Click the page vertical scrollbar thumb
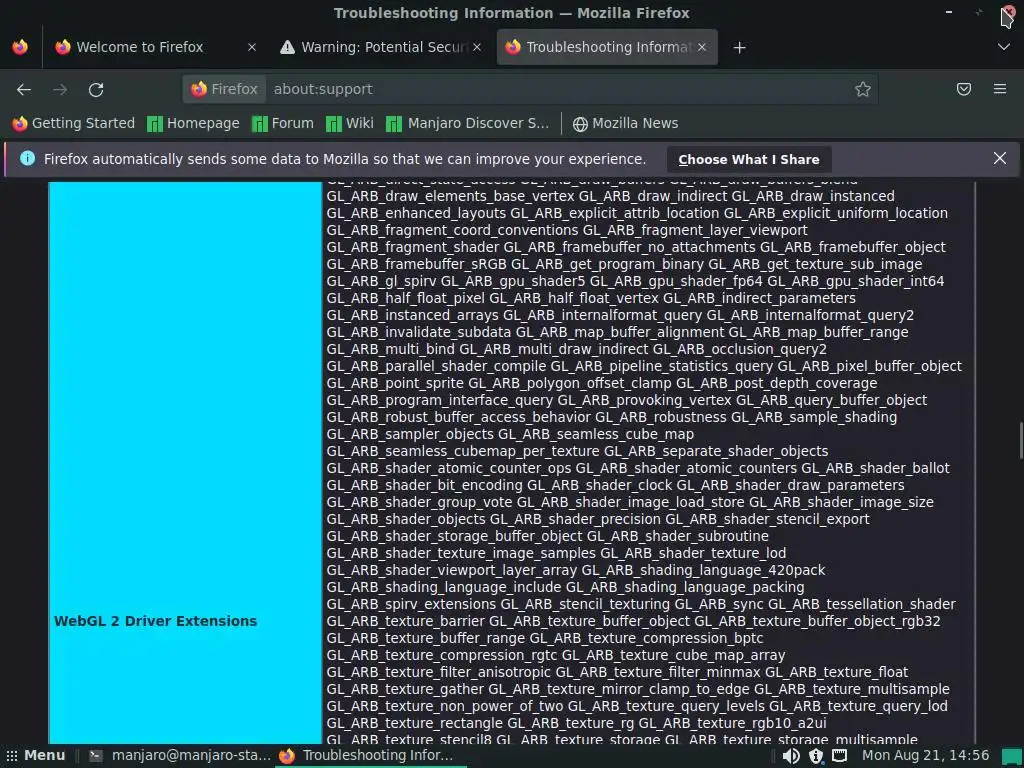 [1020, 441]
